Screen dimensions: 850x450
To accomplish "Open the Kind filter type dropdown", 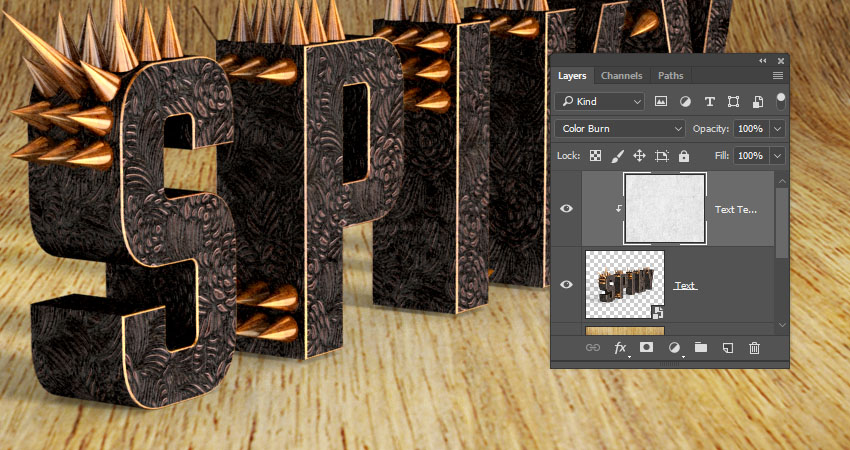I will 600,101.
